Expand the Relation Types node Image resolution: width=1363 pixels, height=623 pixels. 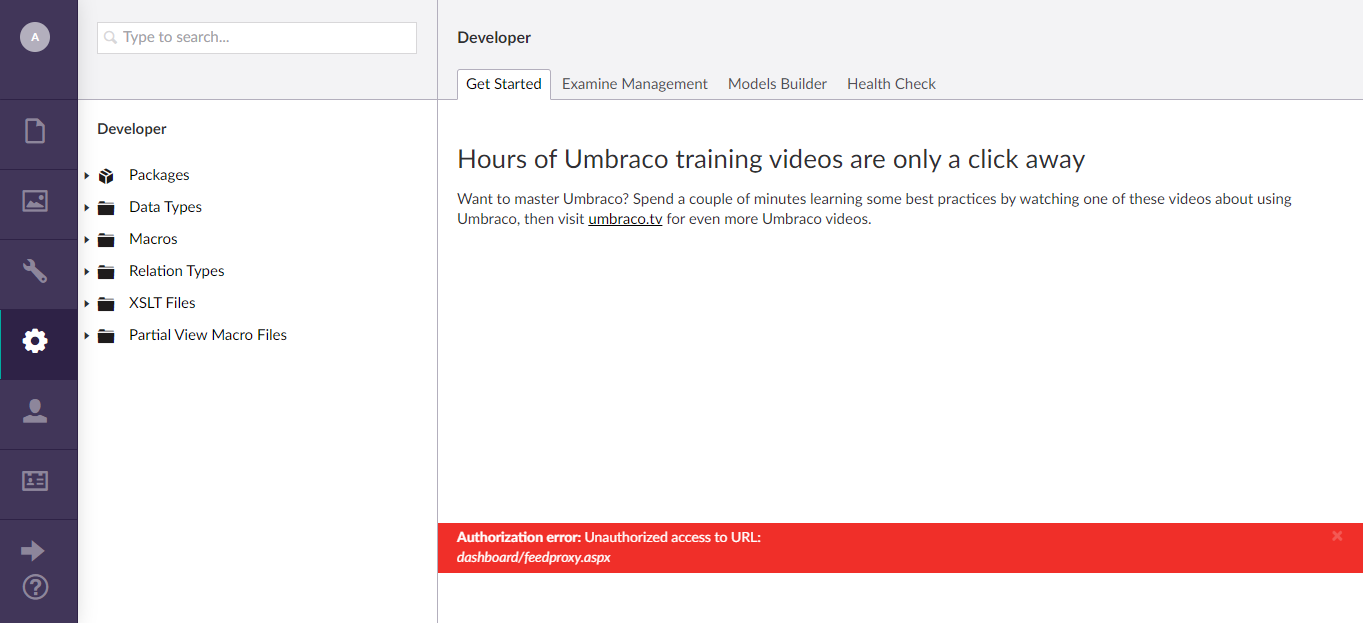tap(87, 272)
